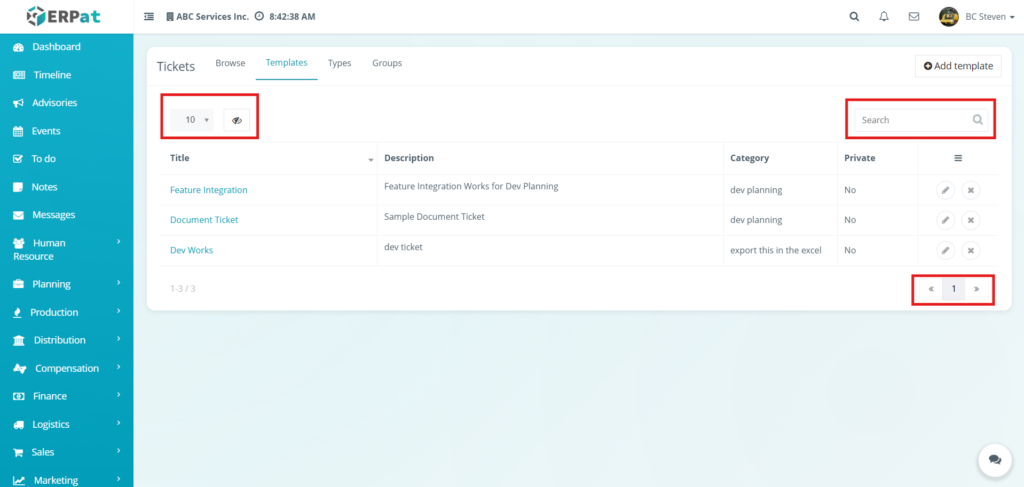Screen dimensions: 1024x487
Task: Go to next page in pagination
Action: (x=976, y=289)
